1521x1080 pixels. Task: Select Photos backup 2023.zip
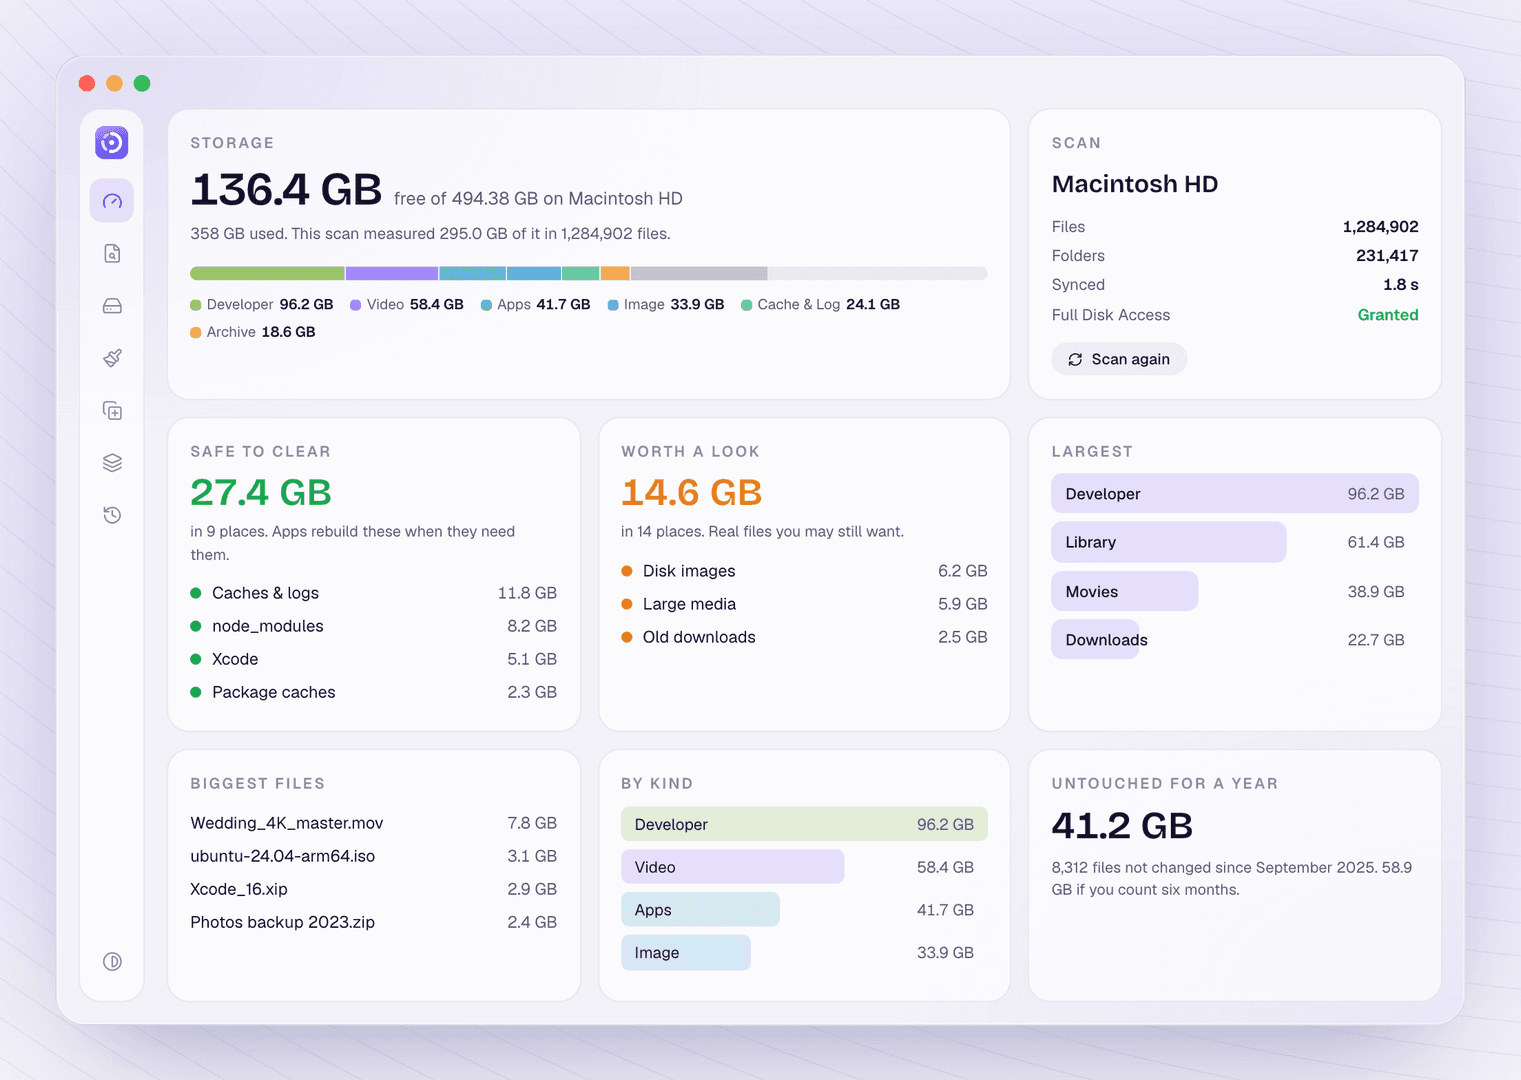(374, 922)
